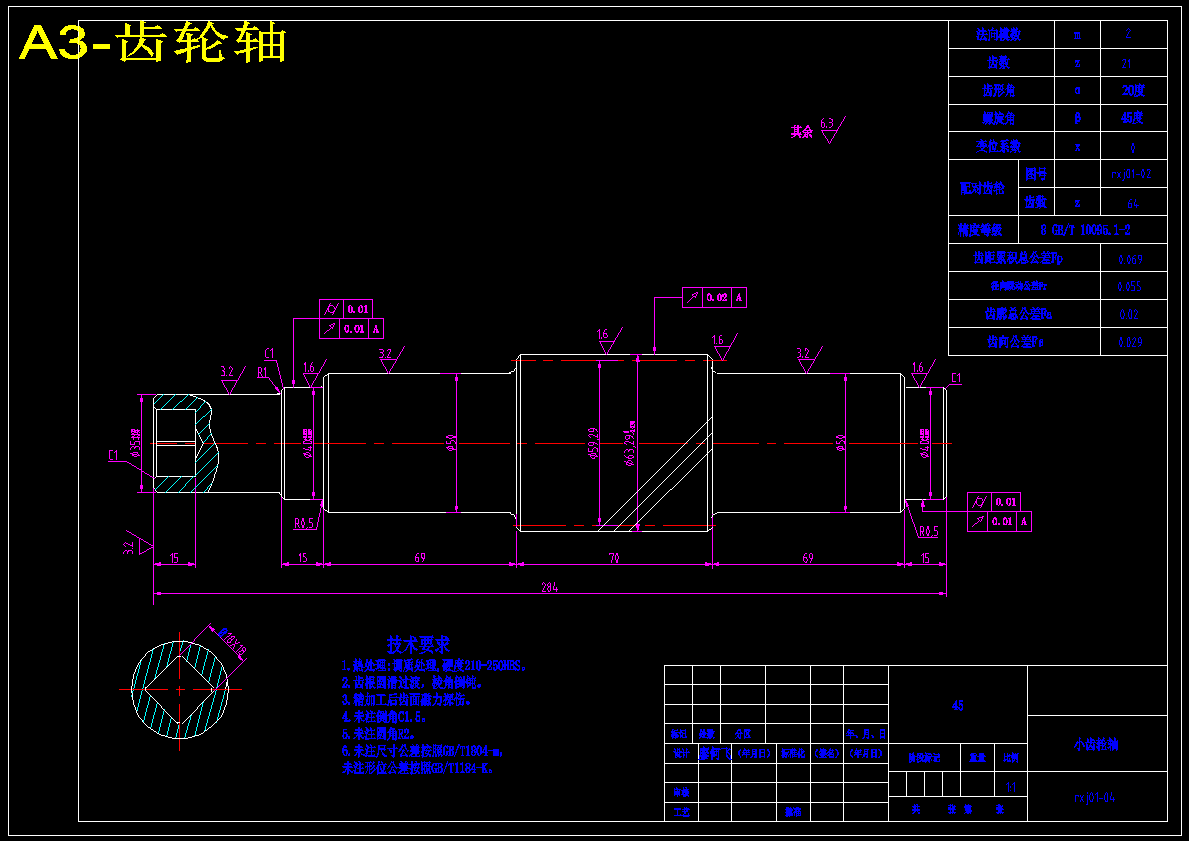The width and height of the screenshot is (1189, 841).
Task: Click requirement line 2 '齿根圆滑过渡'
Action: point(412,683)
